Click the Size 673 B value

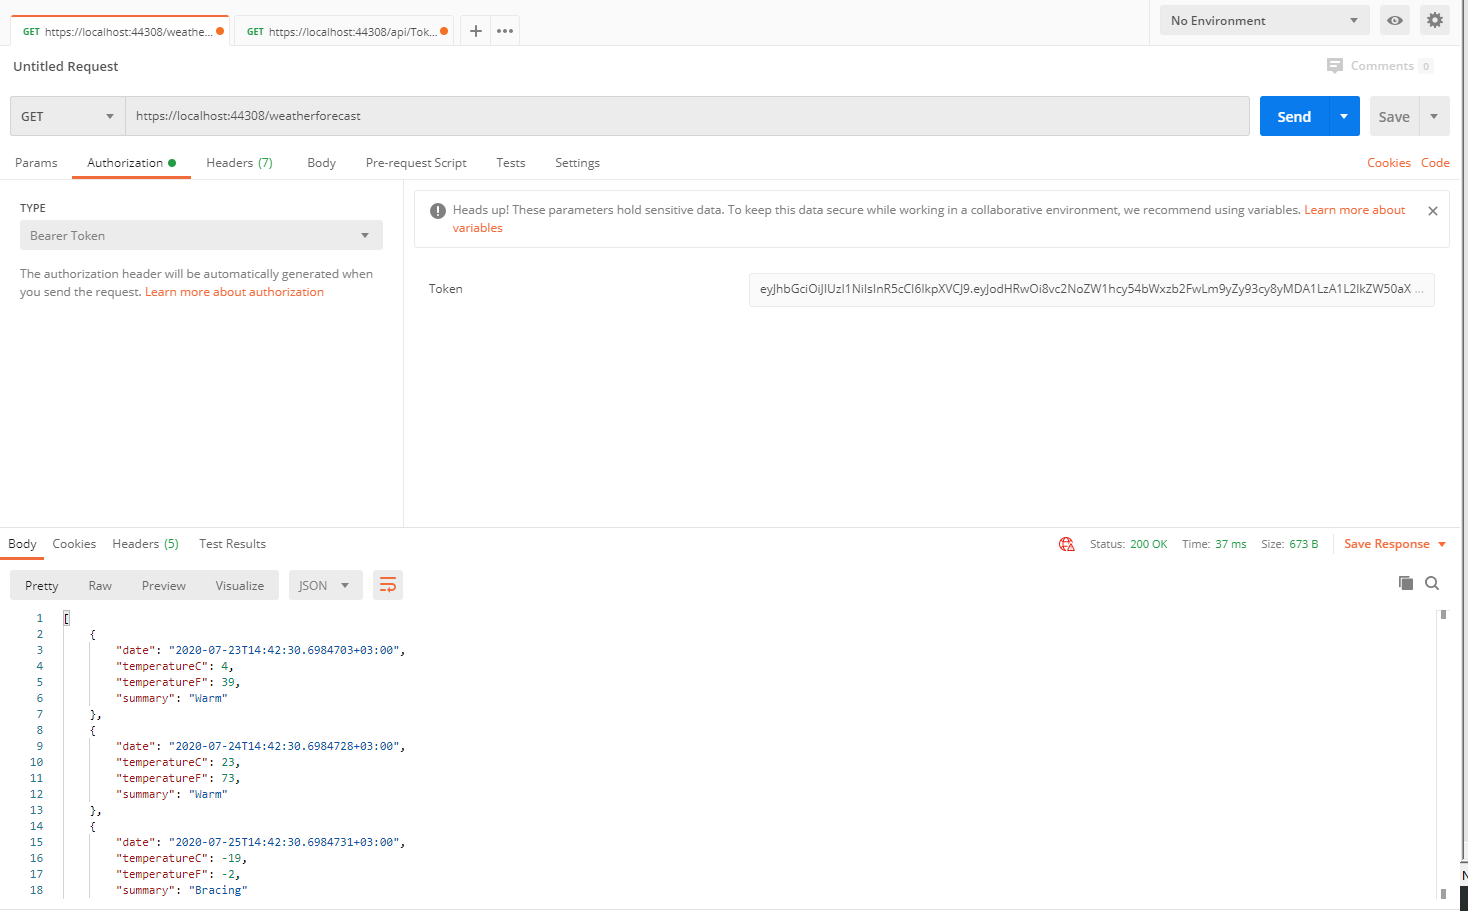tap(1304, 544)
